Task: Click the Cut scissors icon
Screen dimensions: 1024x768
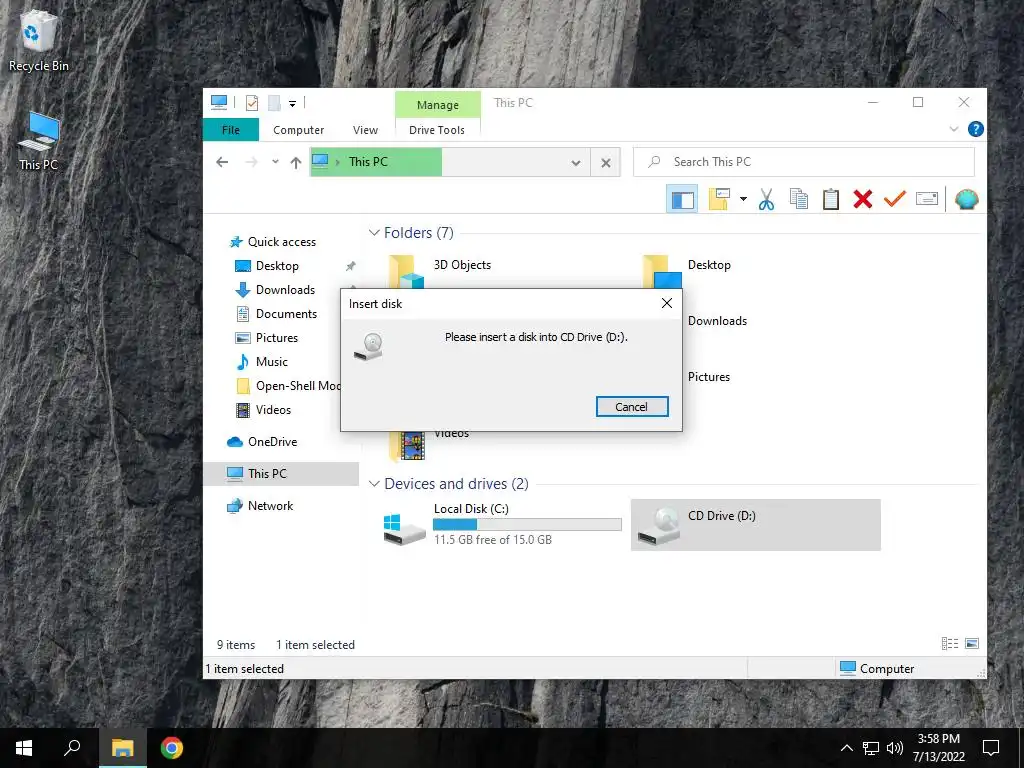Action: click(x=766, y=199)
